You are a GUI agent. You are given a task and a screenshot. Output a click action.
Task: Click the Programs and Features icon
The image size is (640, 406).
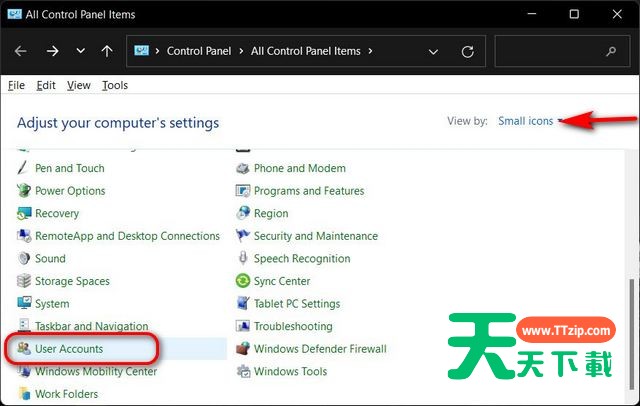point(242,191)
